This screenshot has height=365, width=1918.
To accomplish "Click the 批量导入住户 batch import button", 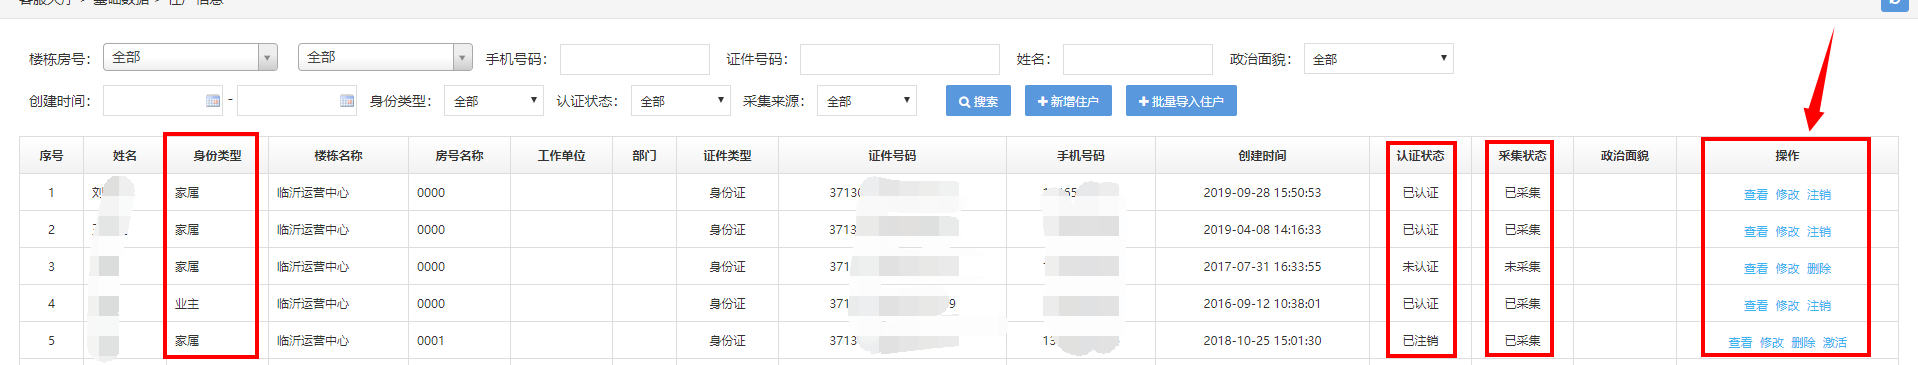I will click(1181, 101).
